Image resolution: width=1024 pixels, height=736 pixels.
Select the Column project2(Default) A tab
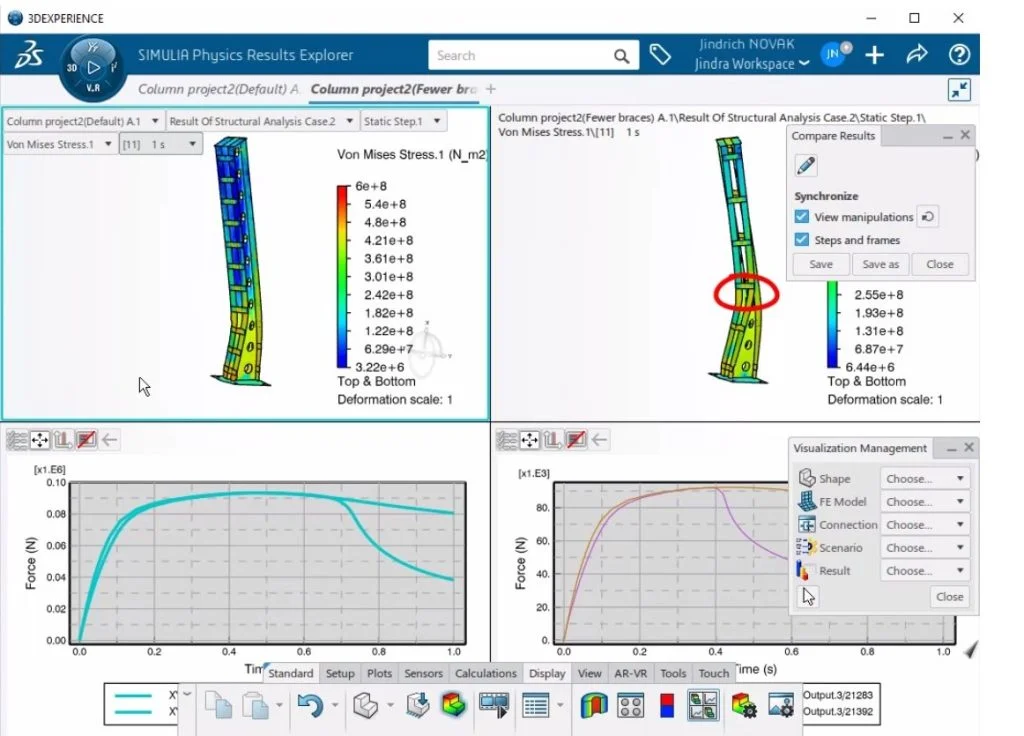click(x=218, y=89)
